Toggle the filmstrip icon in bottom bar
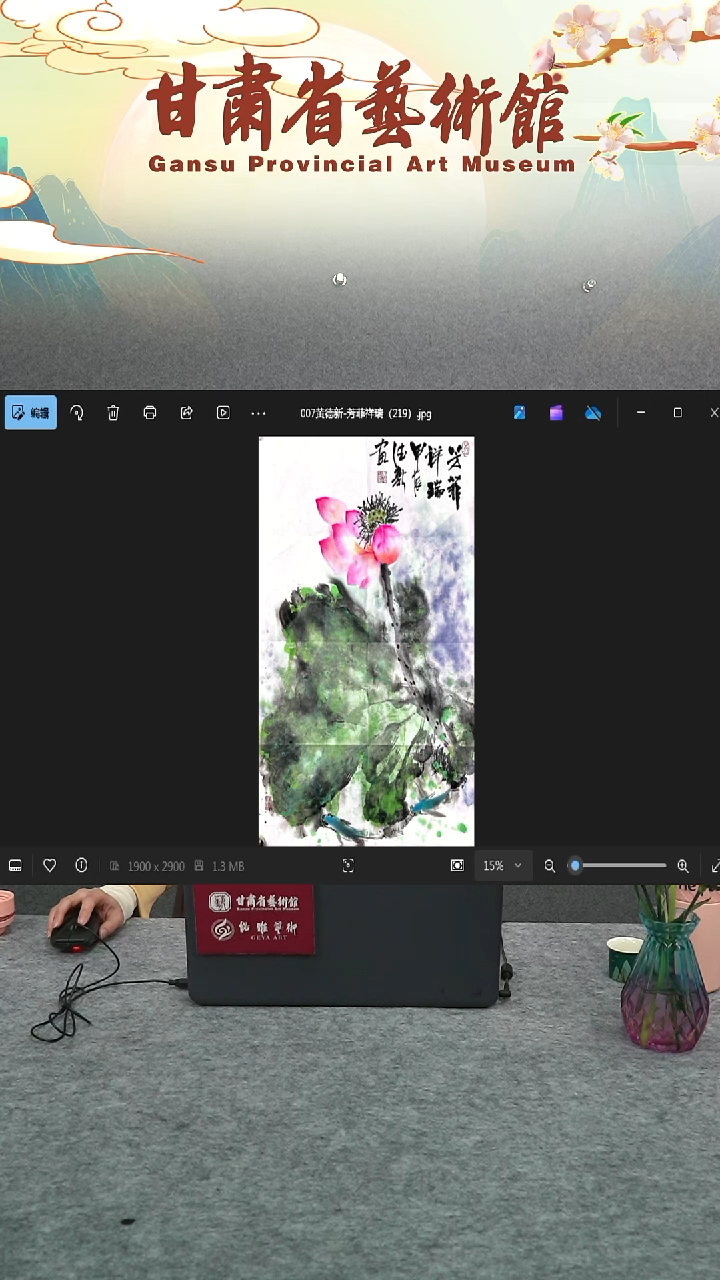Screen dimensions: 720x1280 (x=15, y=866)
